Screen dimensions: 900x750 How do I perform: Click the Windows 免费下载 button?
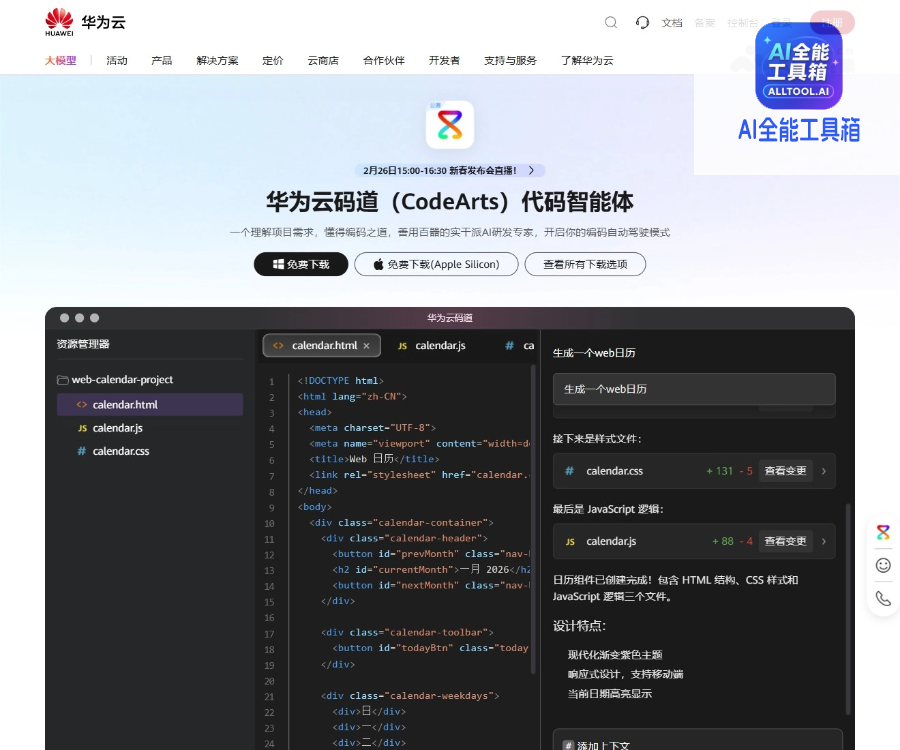[301, 264]
